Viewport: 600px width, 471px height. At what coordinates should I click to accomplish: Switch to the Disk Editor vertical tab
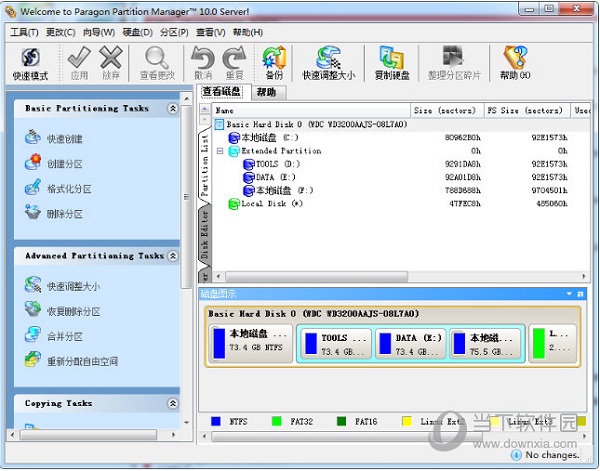coord(205,235)
